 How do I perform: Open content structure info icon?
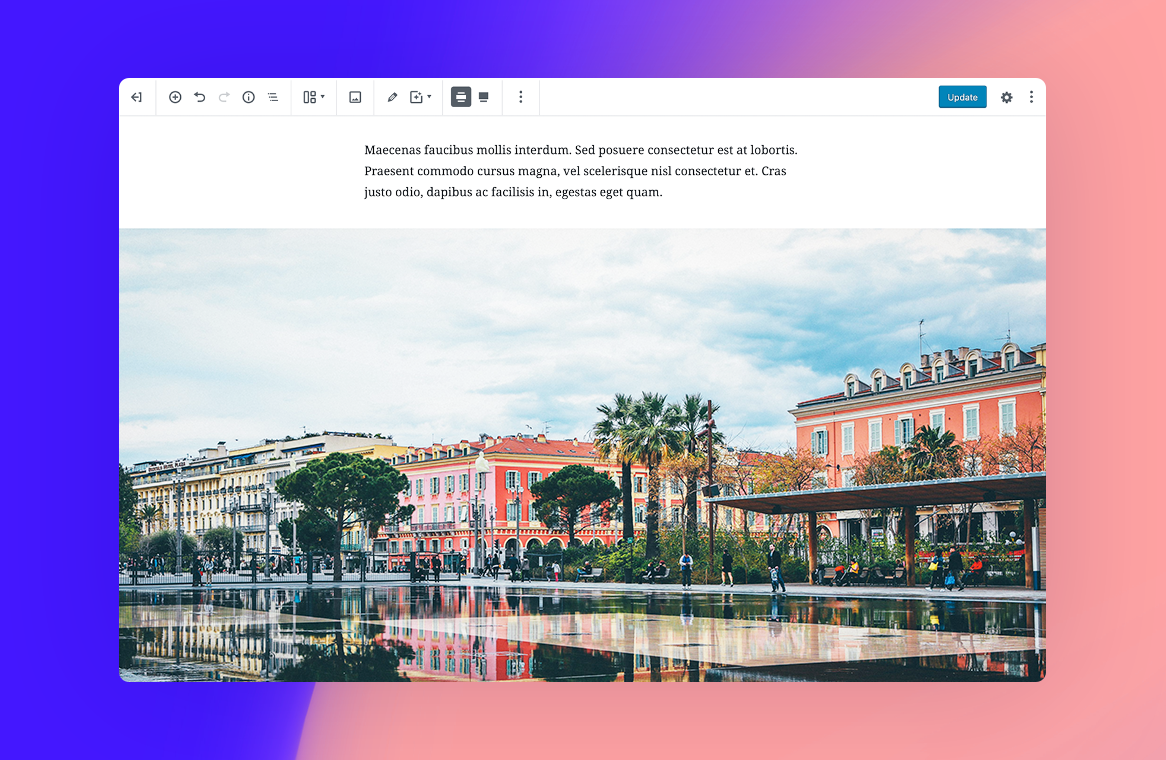click(248, 97)
